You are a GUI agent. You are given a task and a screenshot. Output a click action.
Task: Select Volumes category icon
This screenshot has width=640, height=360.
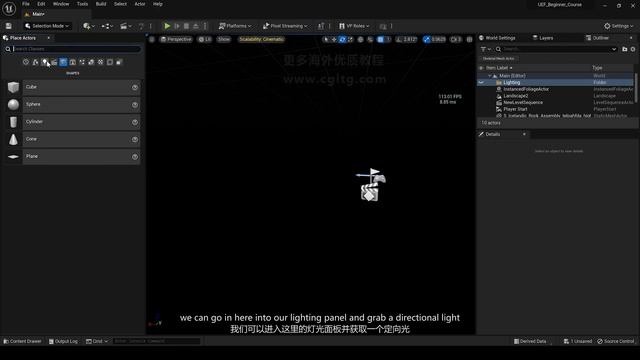click(x=110, y=62)
